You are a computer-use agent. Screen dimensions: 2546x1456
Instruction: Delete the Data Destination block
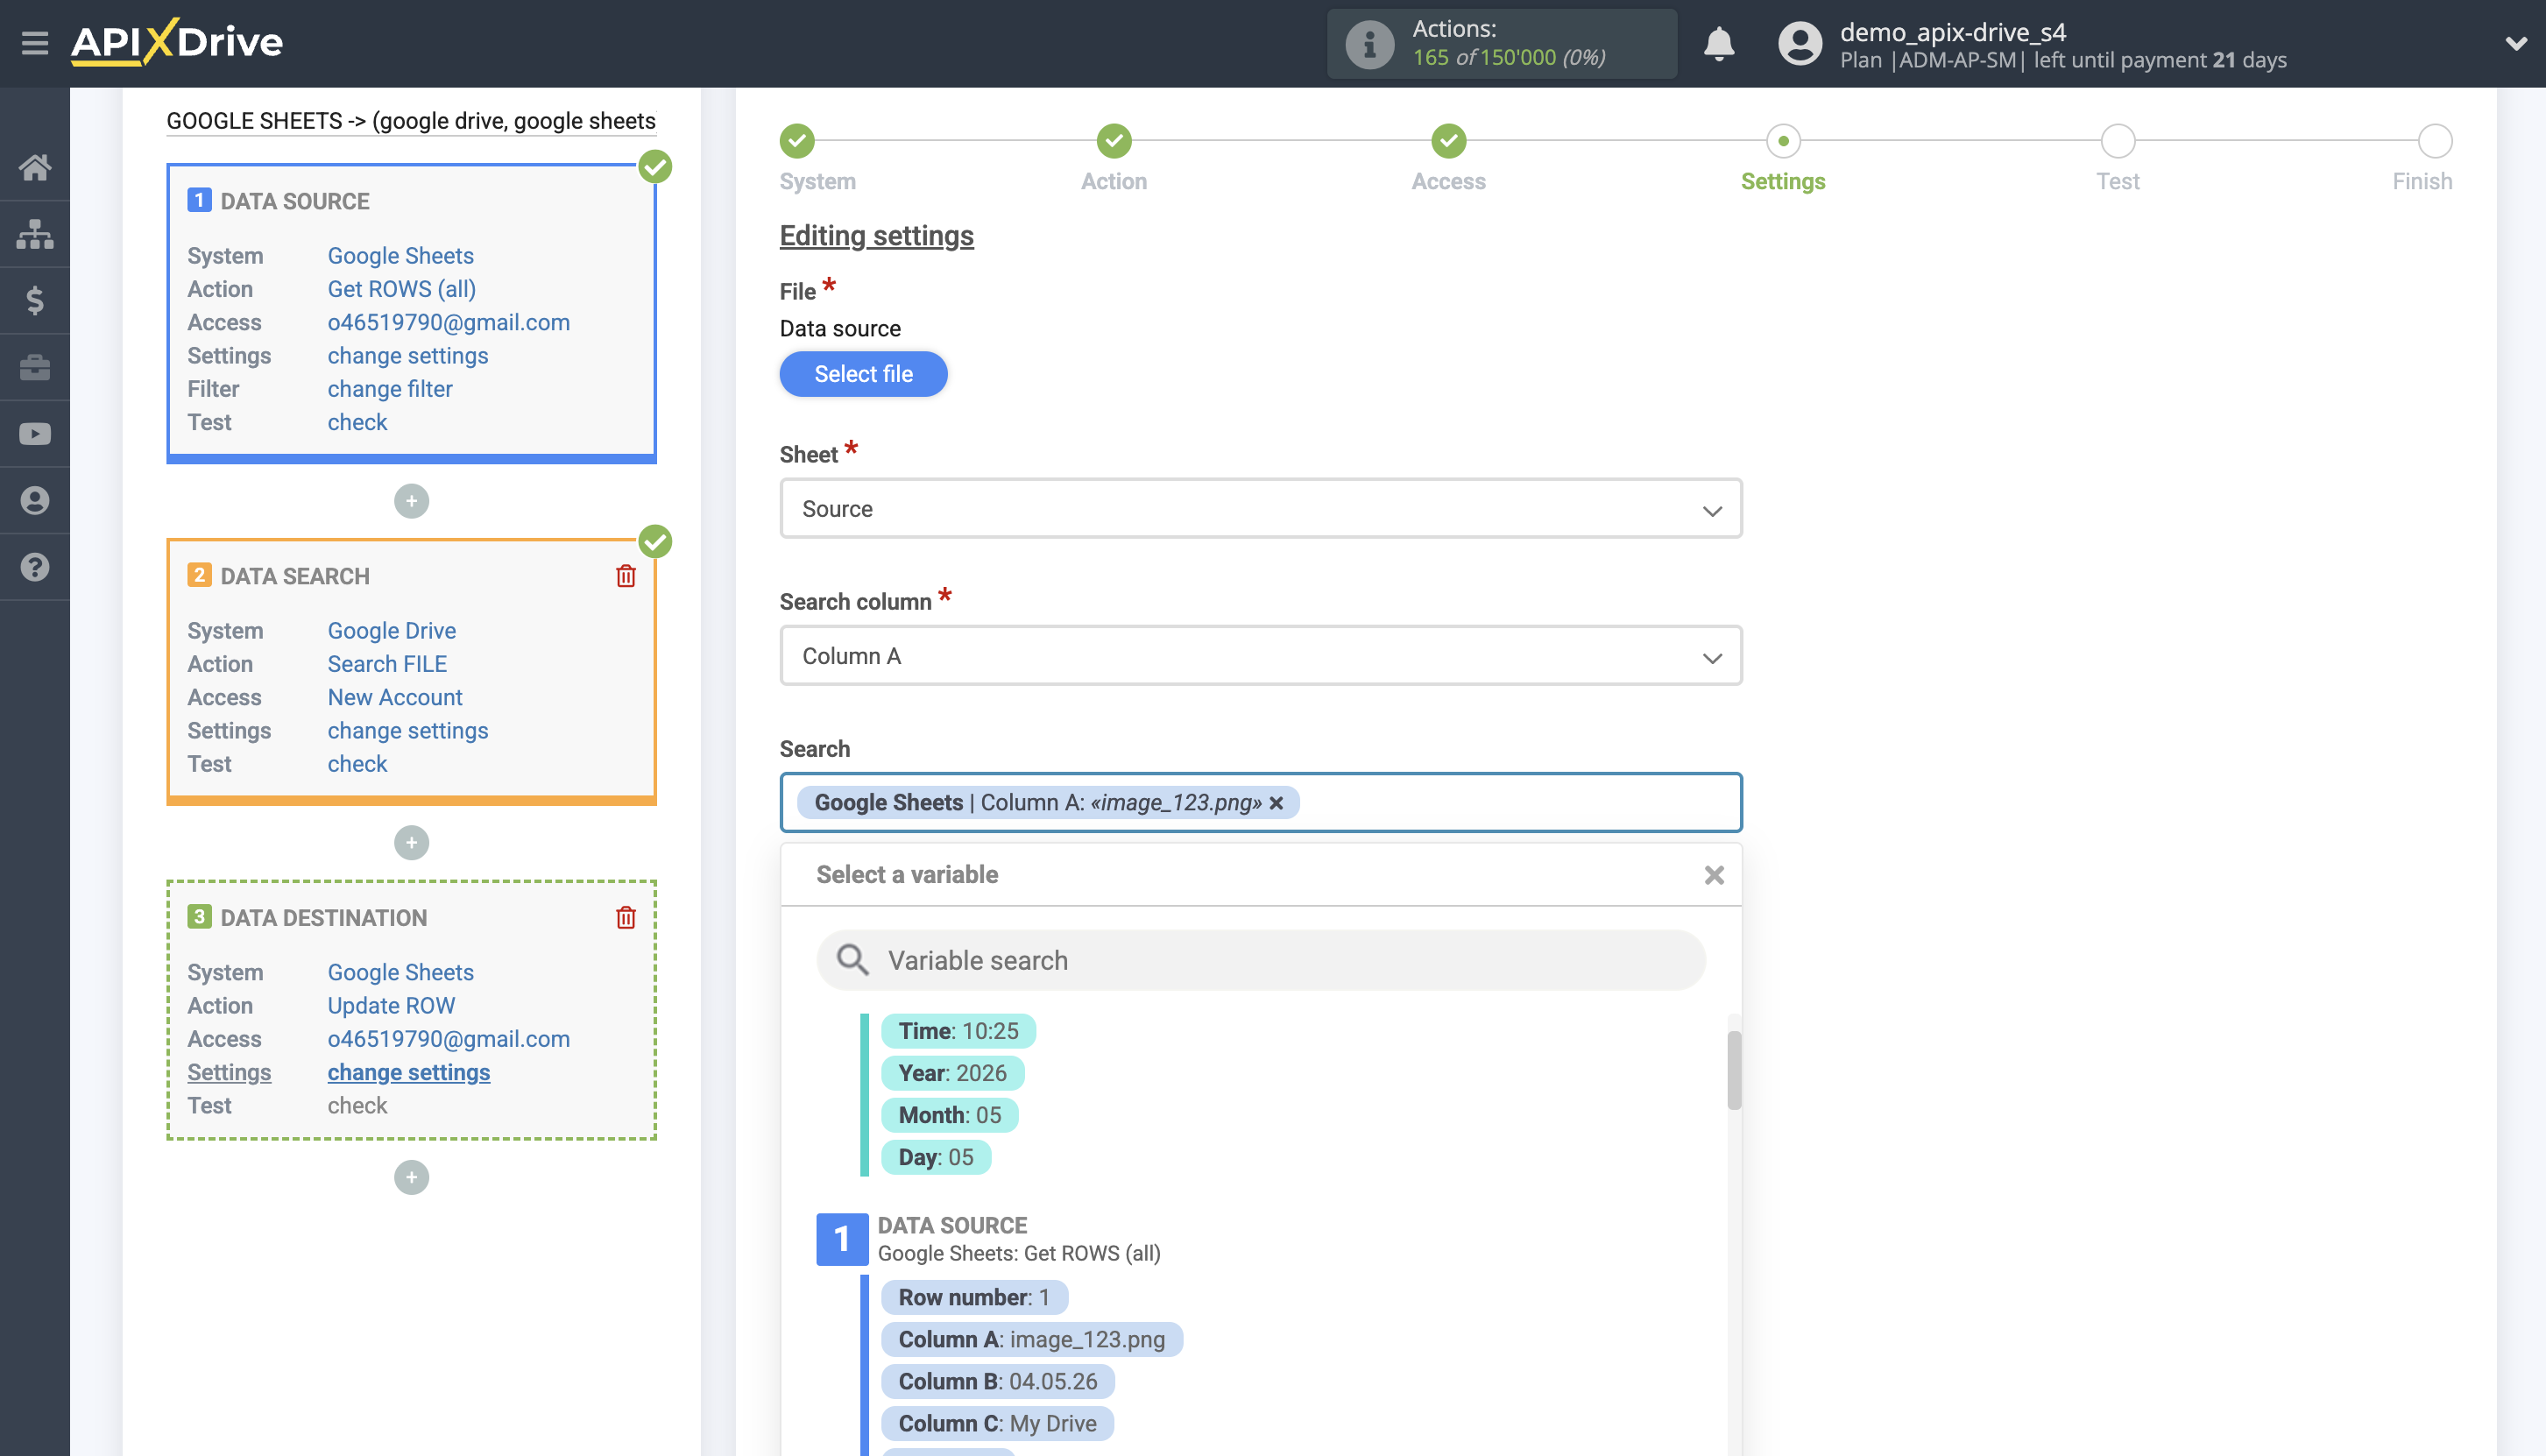[x=626, y=918]
